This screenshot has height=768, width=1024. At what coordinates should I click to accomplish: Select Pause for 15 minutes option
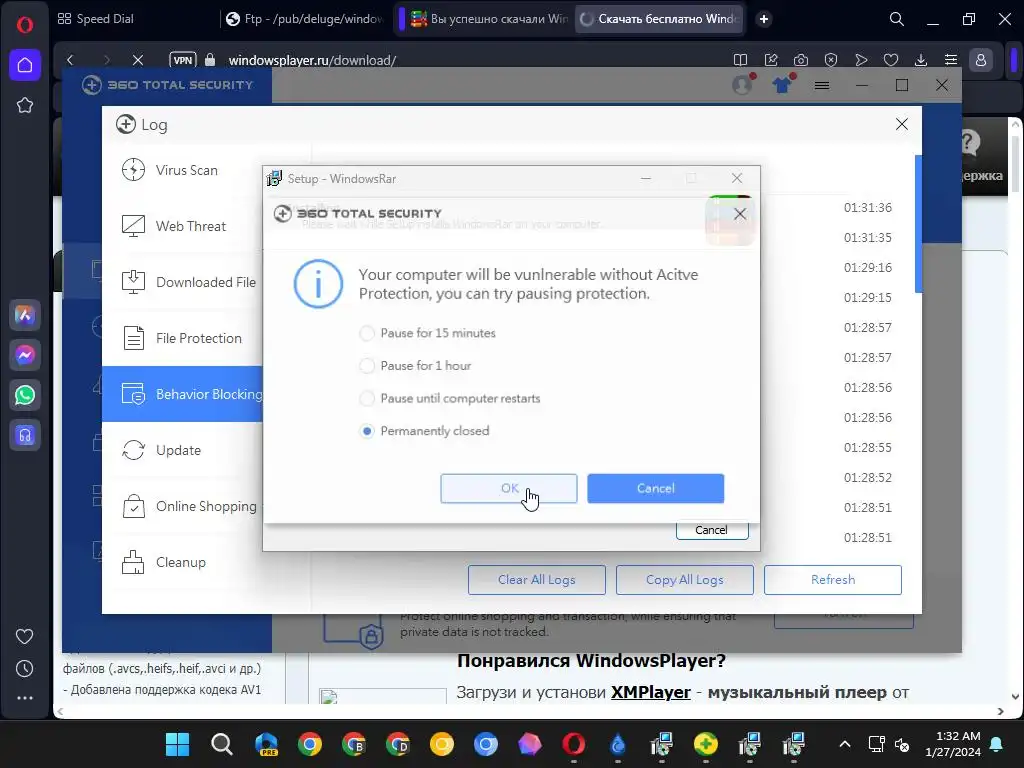(428, 333)
